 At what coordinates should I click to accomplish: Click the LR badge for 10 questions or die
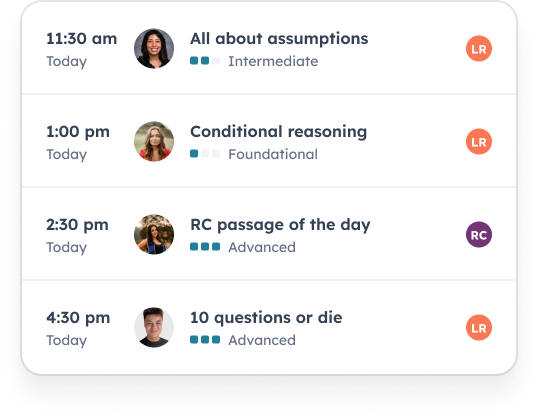pyautogui.click(x=479, y=328)
